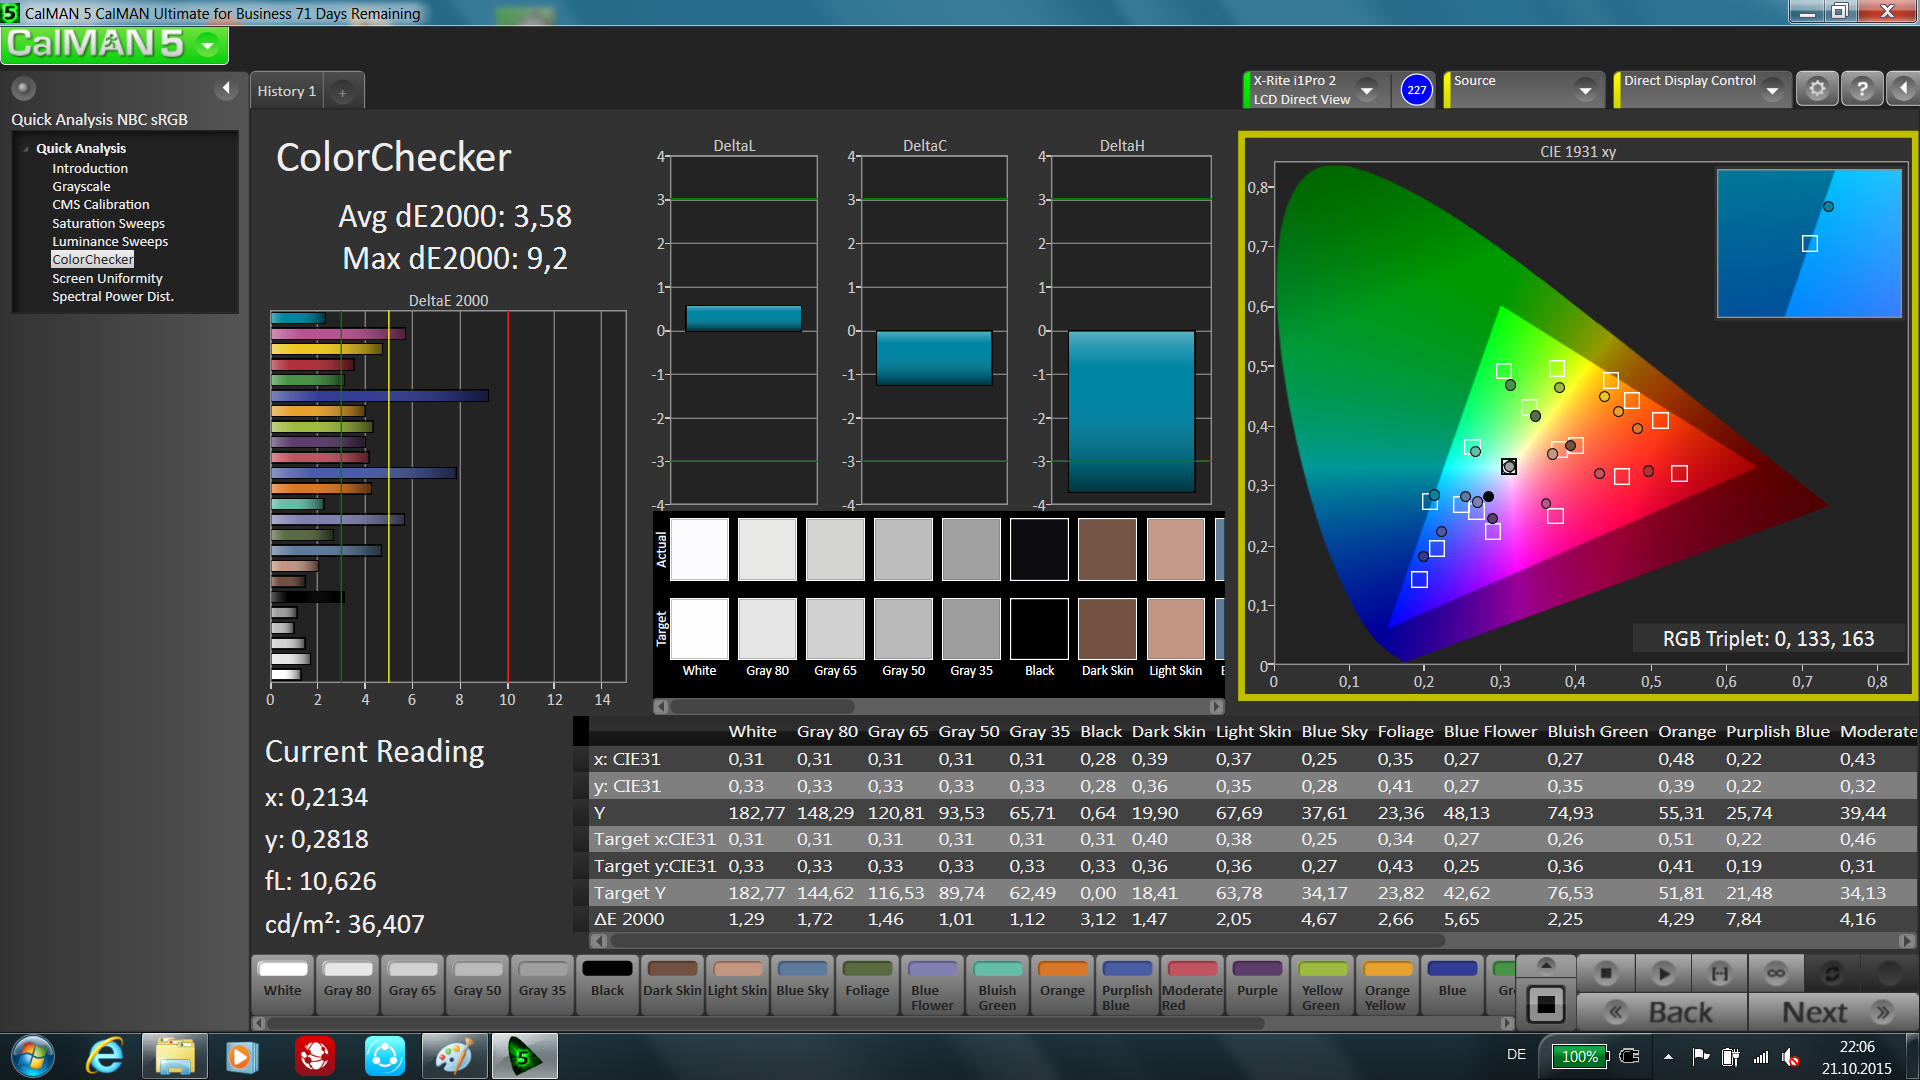Collapse the left workflow panel arrow
Viewport: 1920px width, 1080px height.
(x=226, y=88)
